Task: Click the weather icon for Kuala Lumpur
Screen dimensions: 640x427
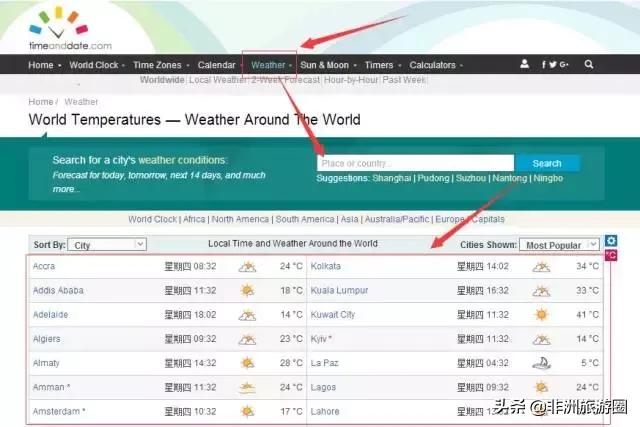Action: (x=541, y=291)
